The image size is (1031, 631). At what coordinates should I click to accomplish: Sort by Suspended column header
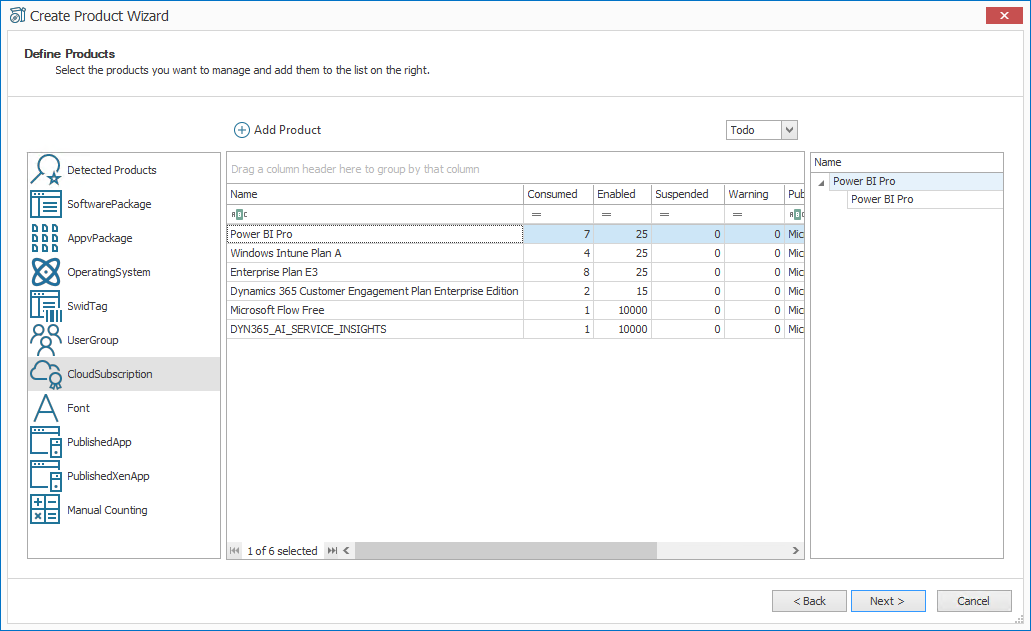tap(688, 194)
